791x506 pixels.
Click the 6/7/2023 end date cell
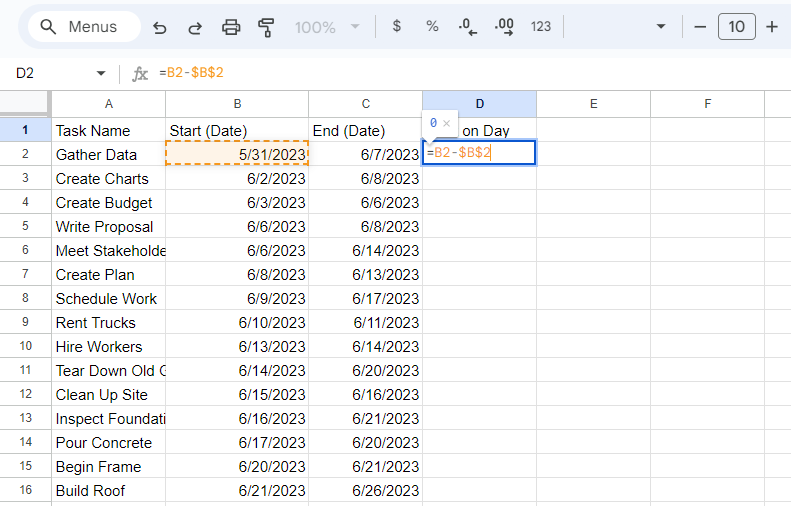pyautogui.click(x=366, y=154)
